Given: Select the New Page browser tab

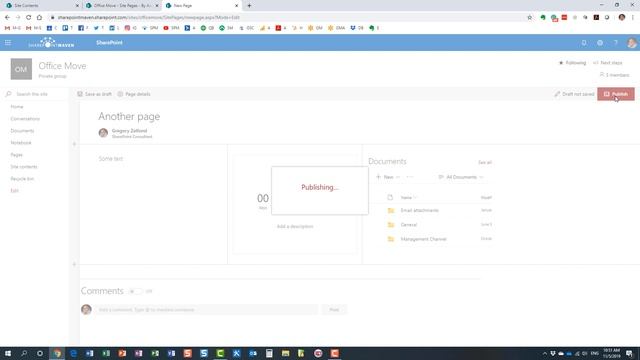Looking at the screenshot, I should pyautogui.click(x=202, y=6).
